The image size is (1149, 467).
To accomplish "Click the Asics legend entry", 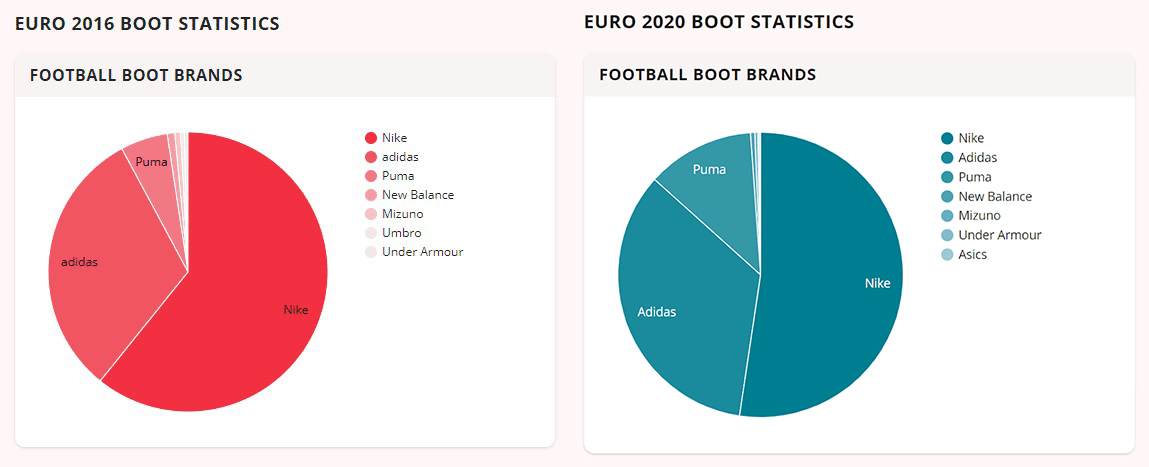I will (x=972, y=255).
